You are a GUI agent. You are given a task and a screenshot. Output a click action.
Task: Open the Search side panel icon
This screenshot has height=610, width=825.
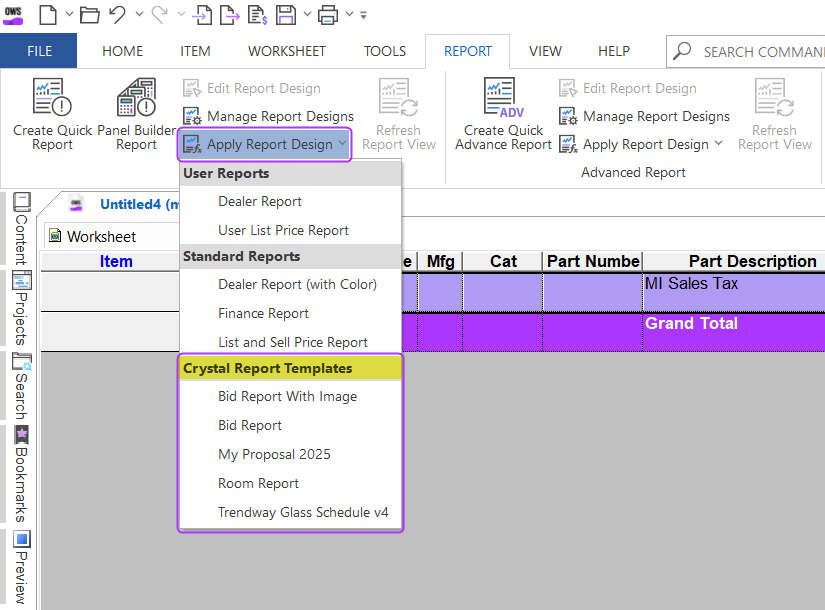(x=22, y=362)
